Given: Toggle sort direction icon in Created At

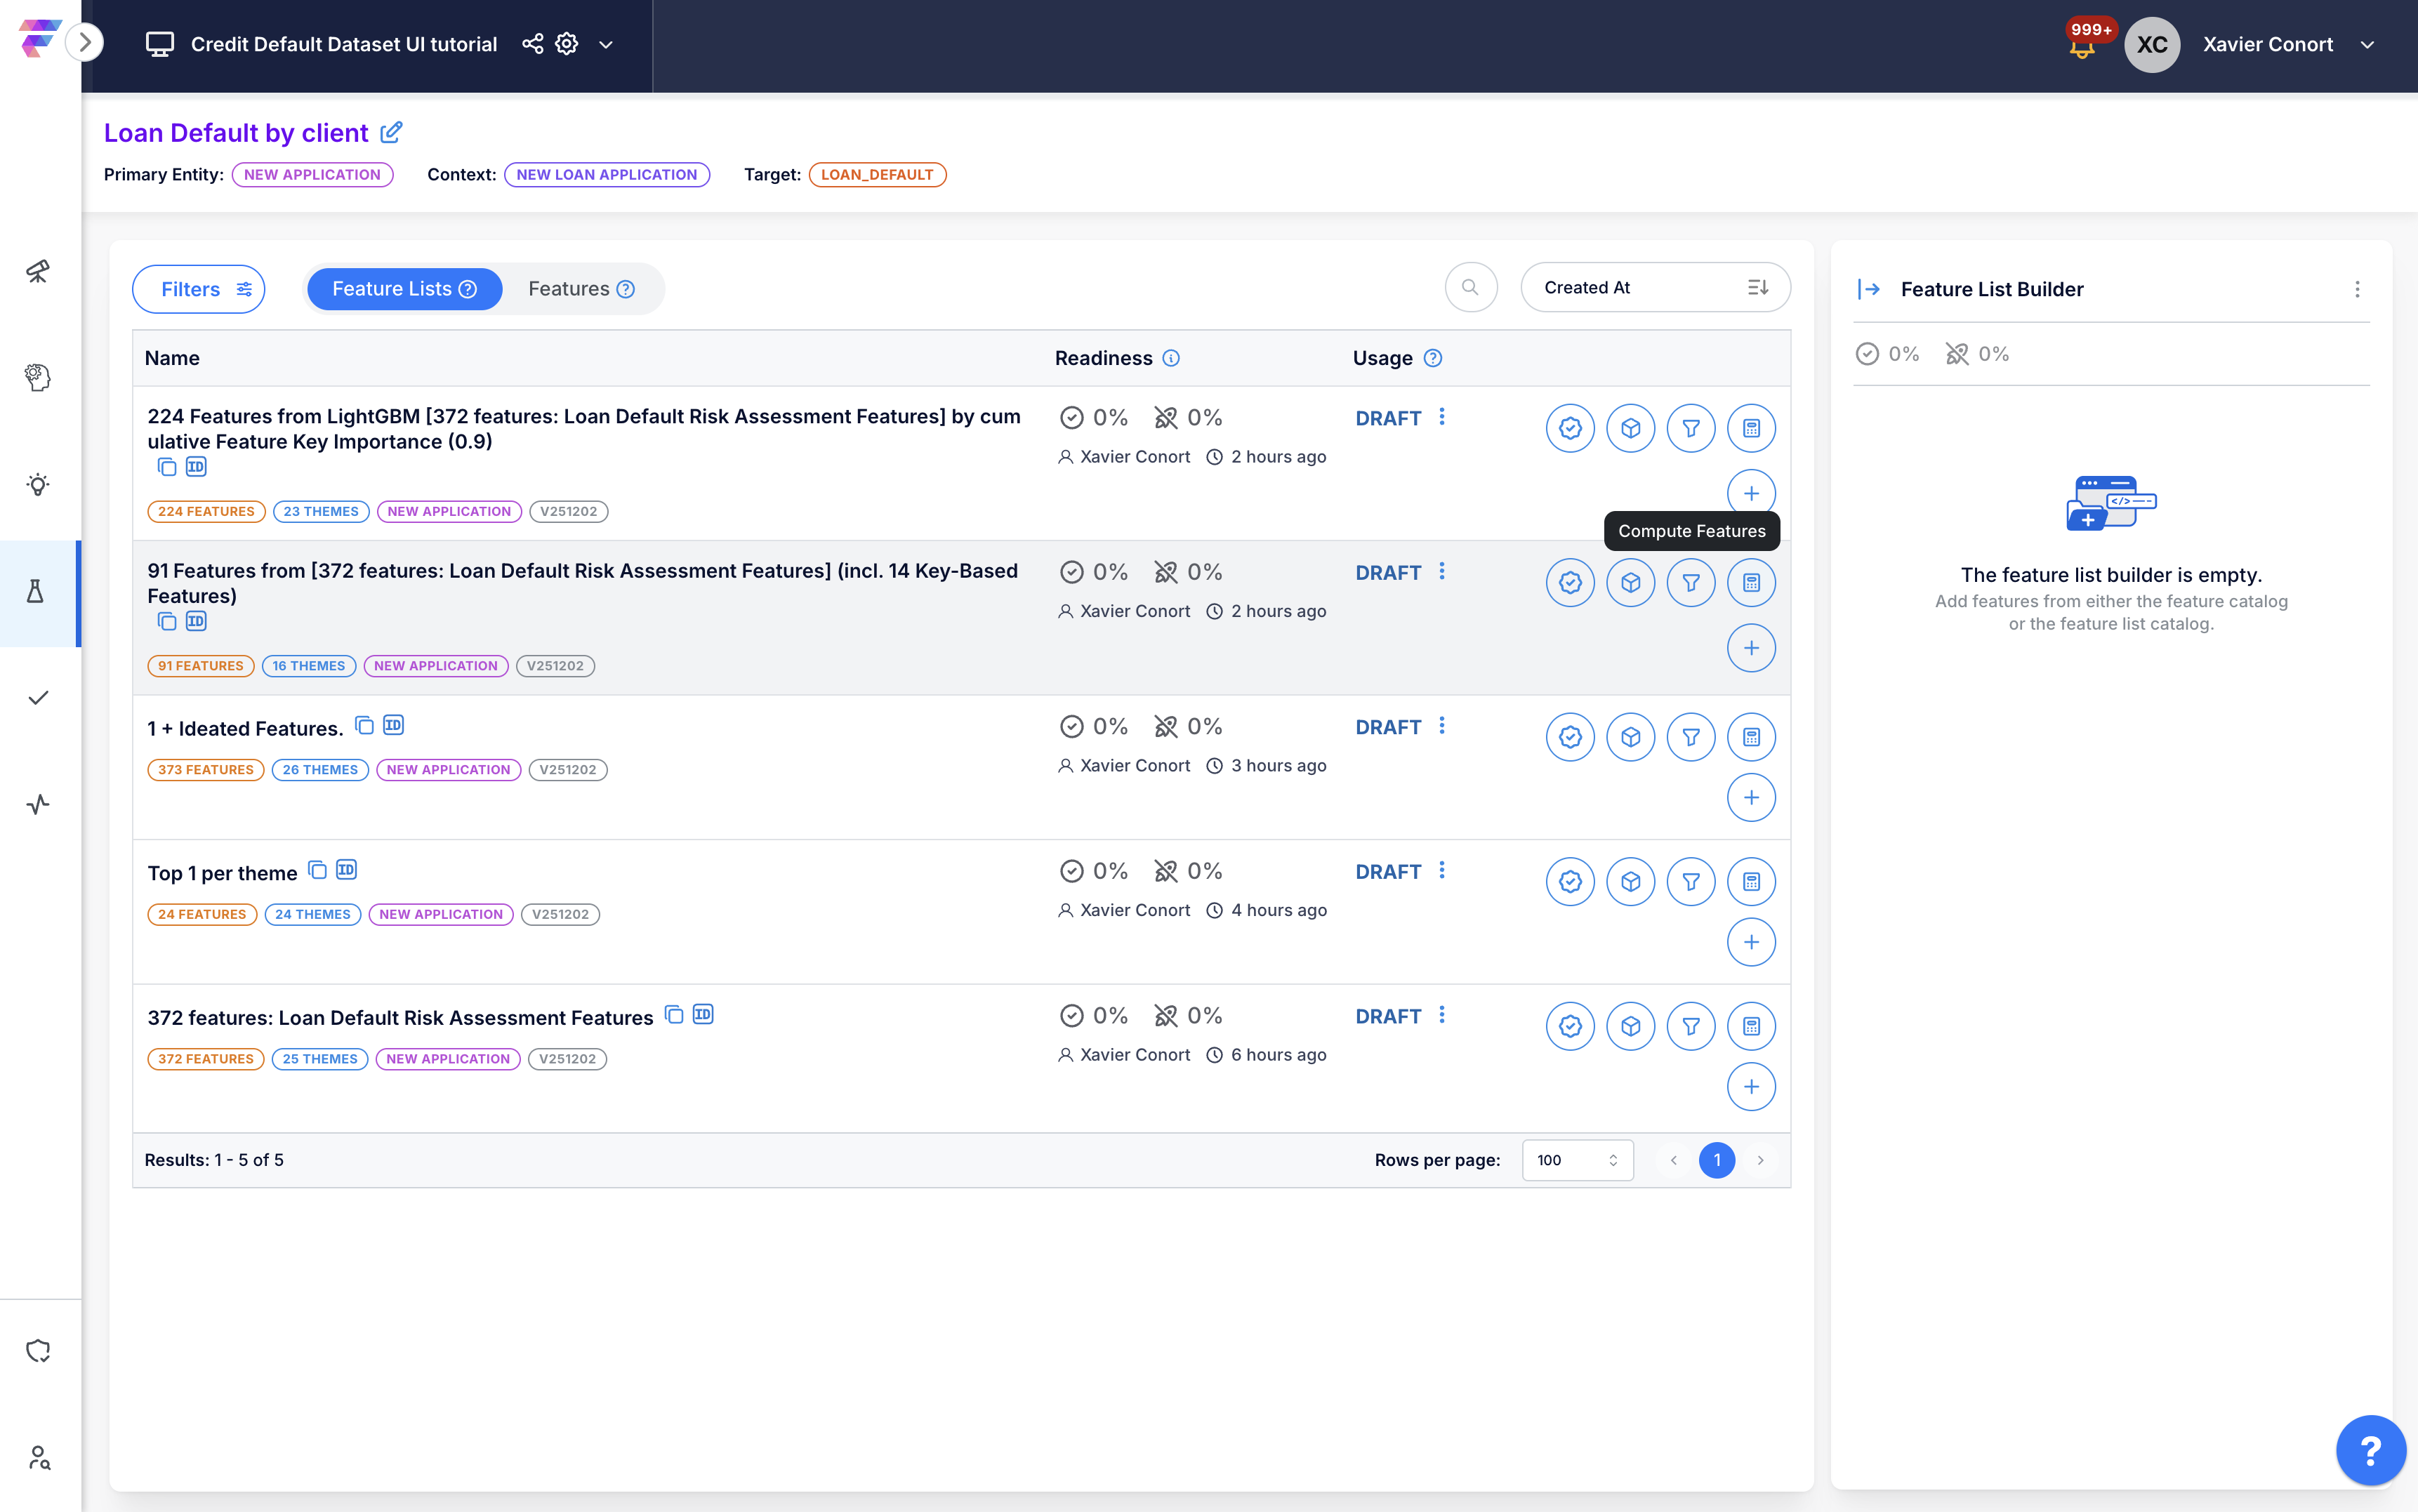Looking at the screenshot, I should coord(1757,288).
